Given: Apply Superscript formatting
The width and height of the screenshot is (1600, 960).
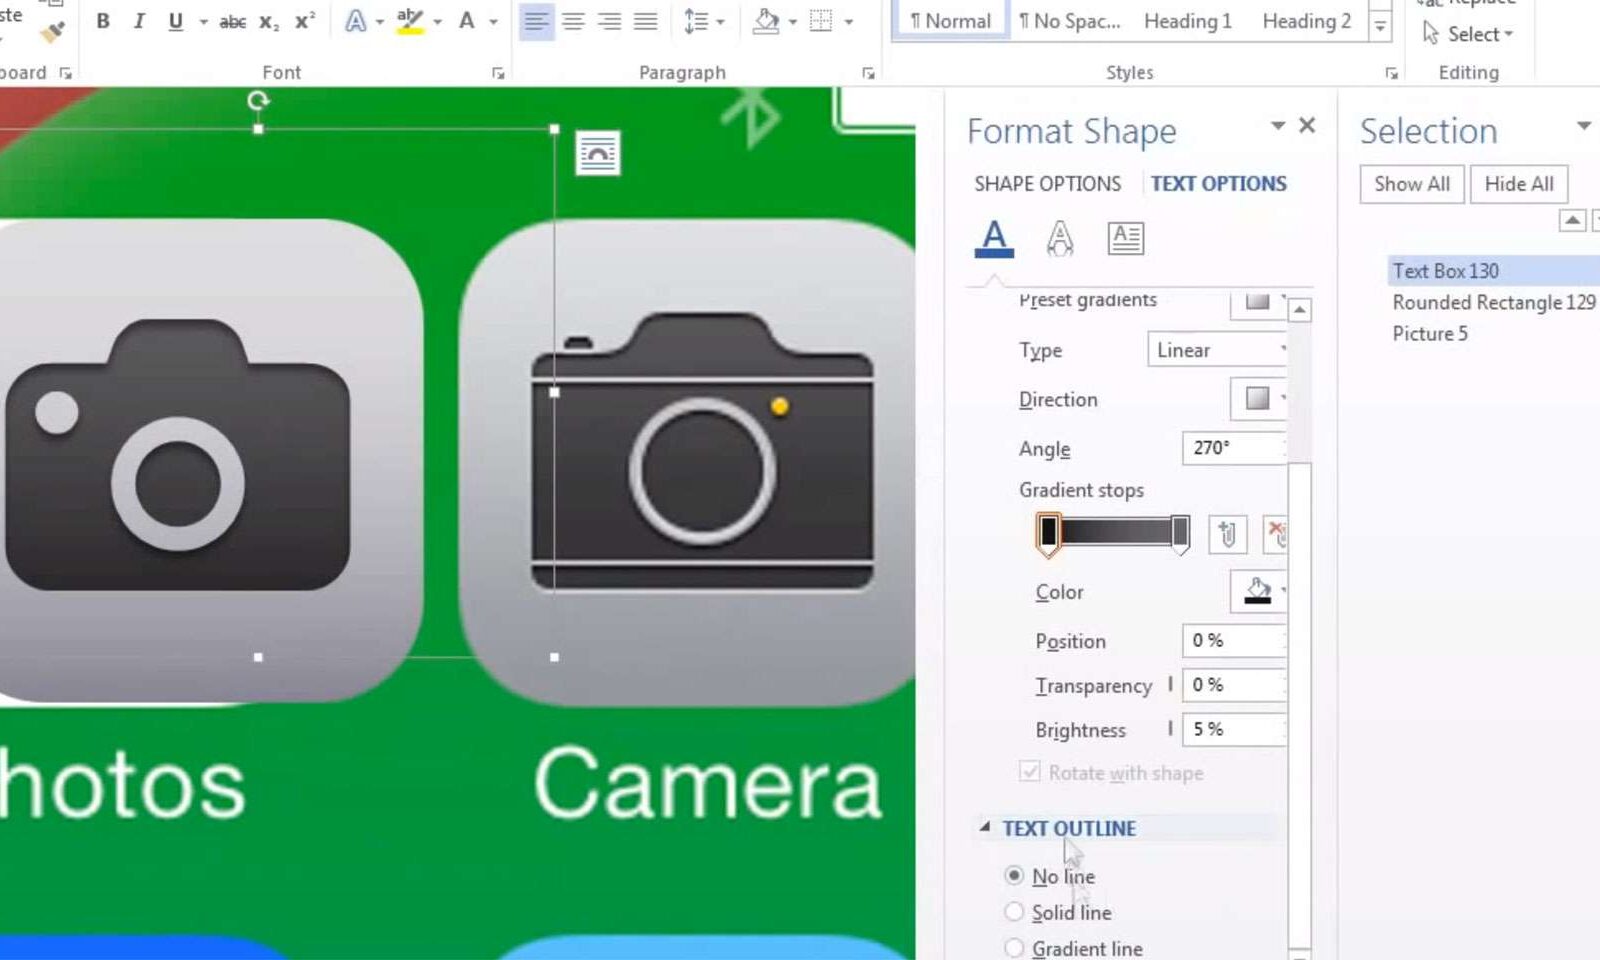Looking at the screenshot, I should pyautogui.click(x=305, y=21).
